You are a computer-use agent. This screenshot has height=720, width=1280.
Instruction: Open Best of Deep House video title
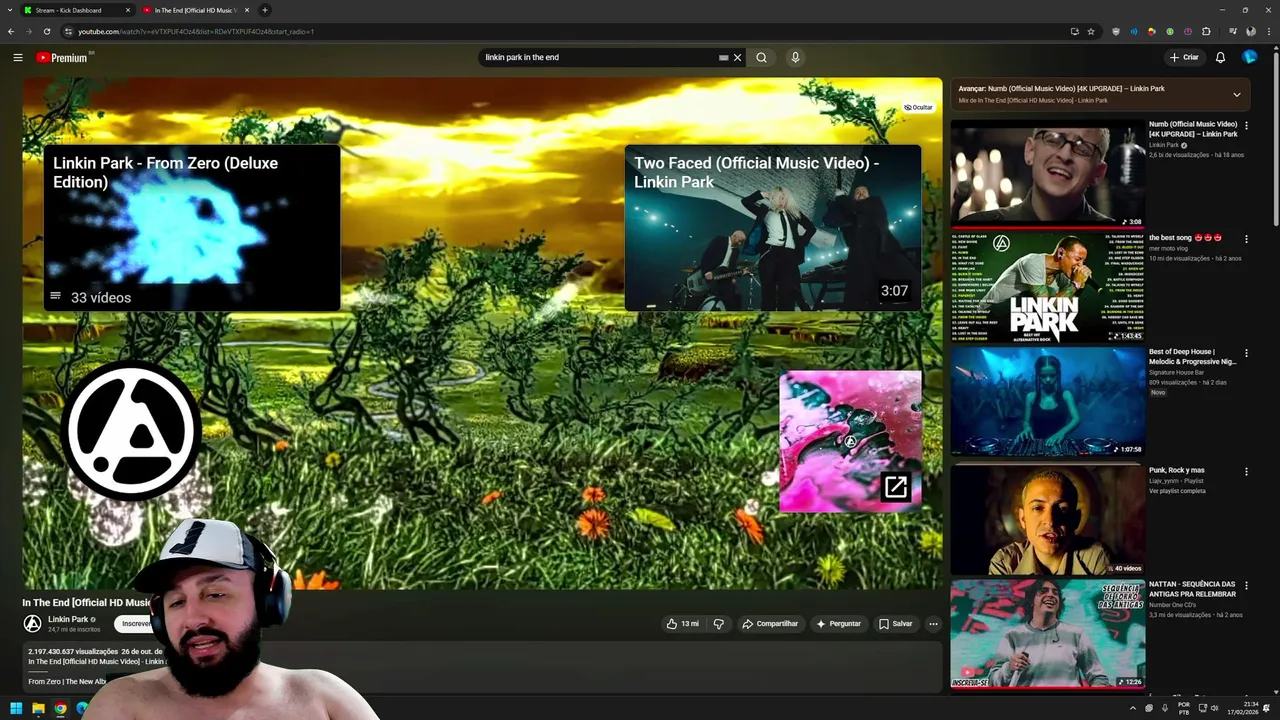point(1193,357)
